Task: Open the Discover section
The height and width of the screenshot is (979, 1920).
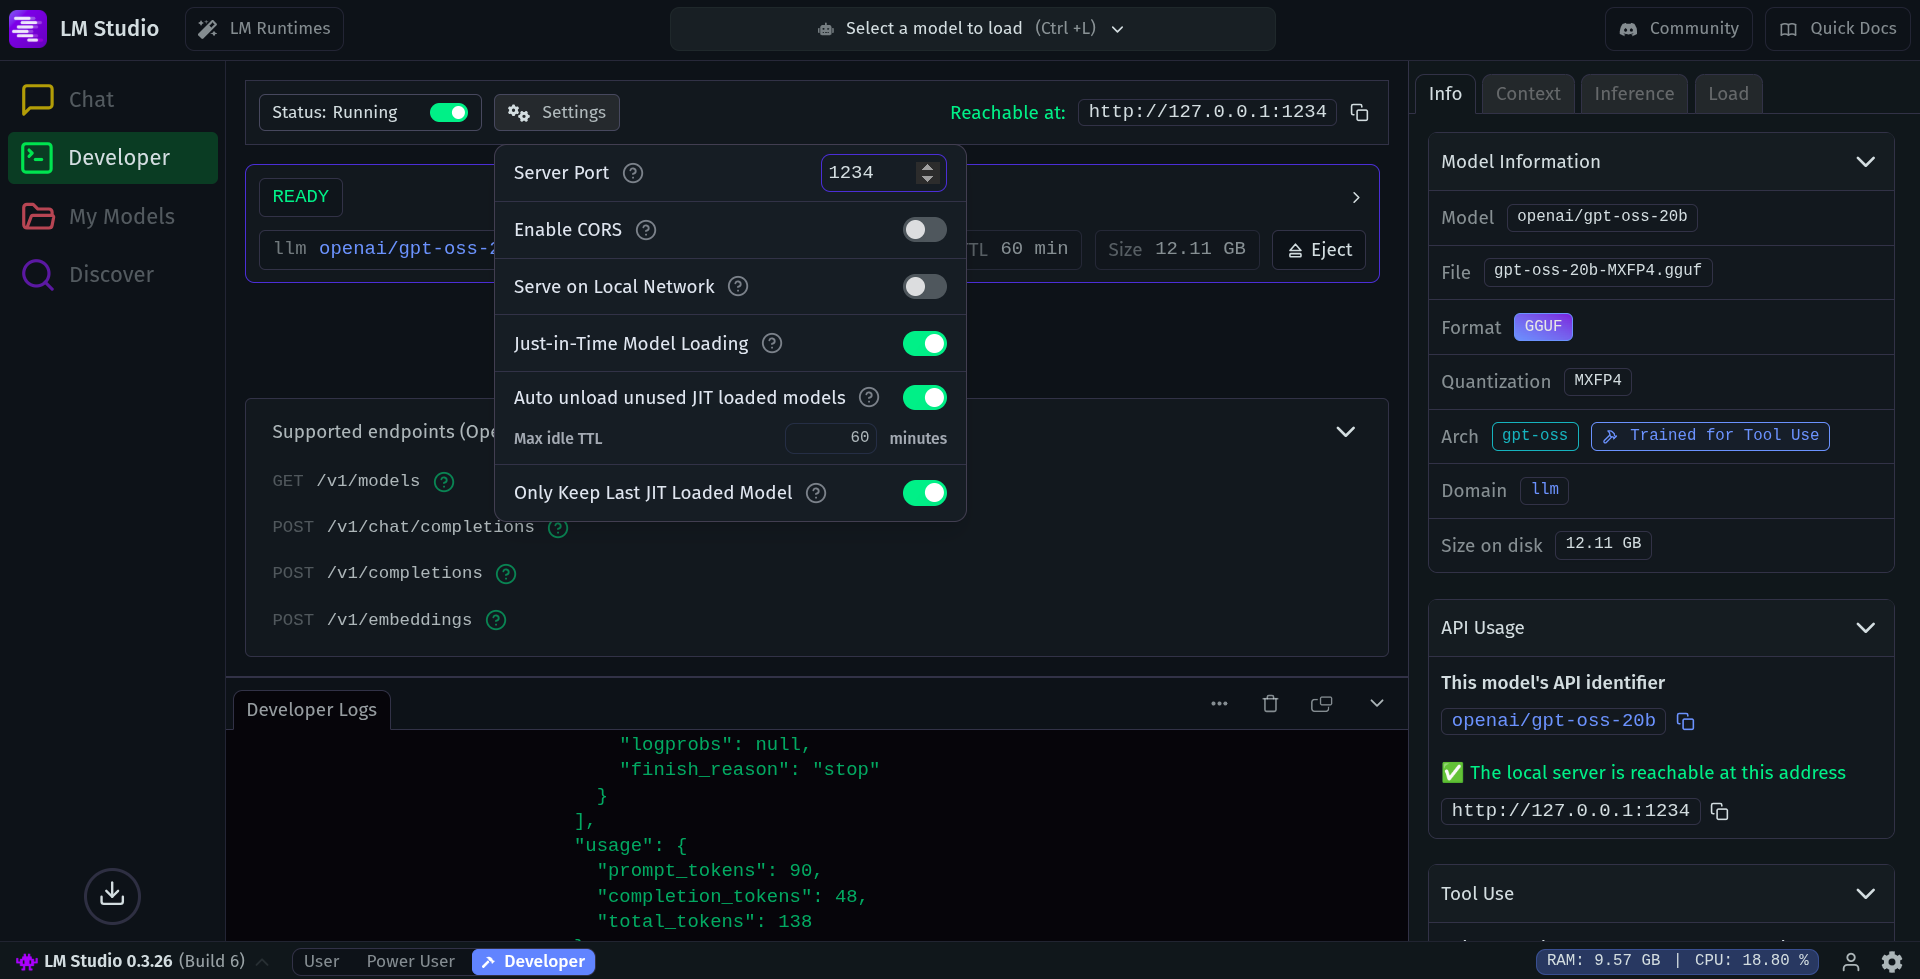Action: coord(112,274)
